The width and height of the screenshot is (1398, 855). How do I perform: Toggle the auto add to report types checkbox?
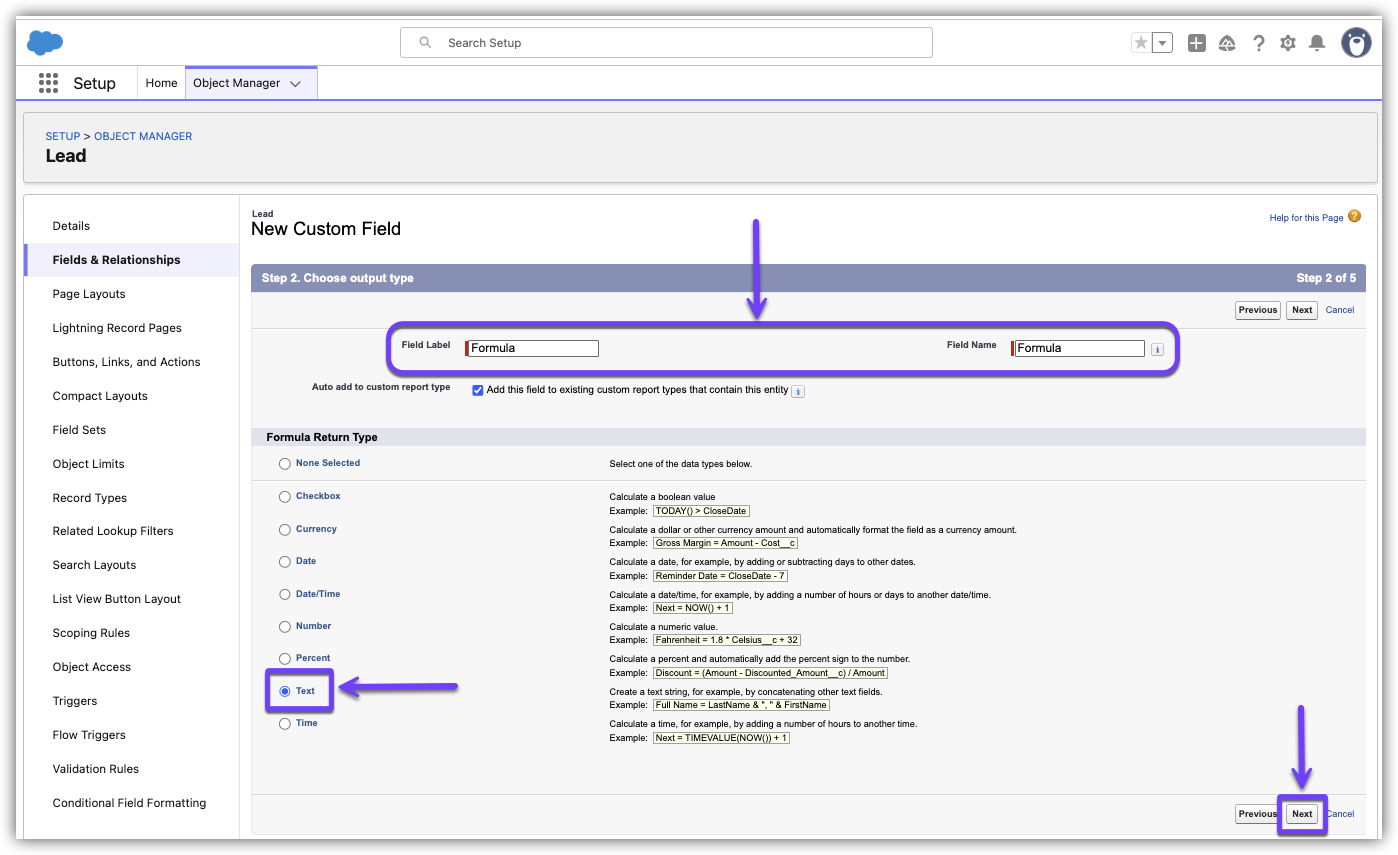point(478,390)
